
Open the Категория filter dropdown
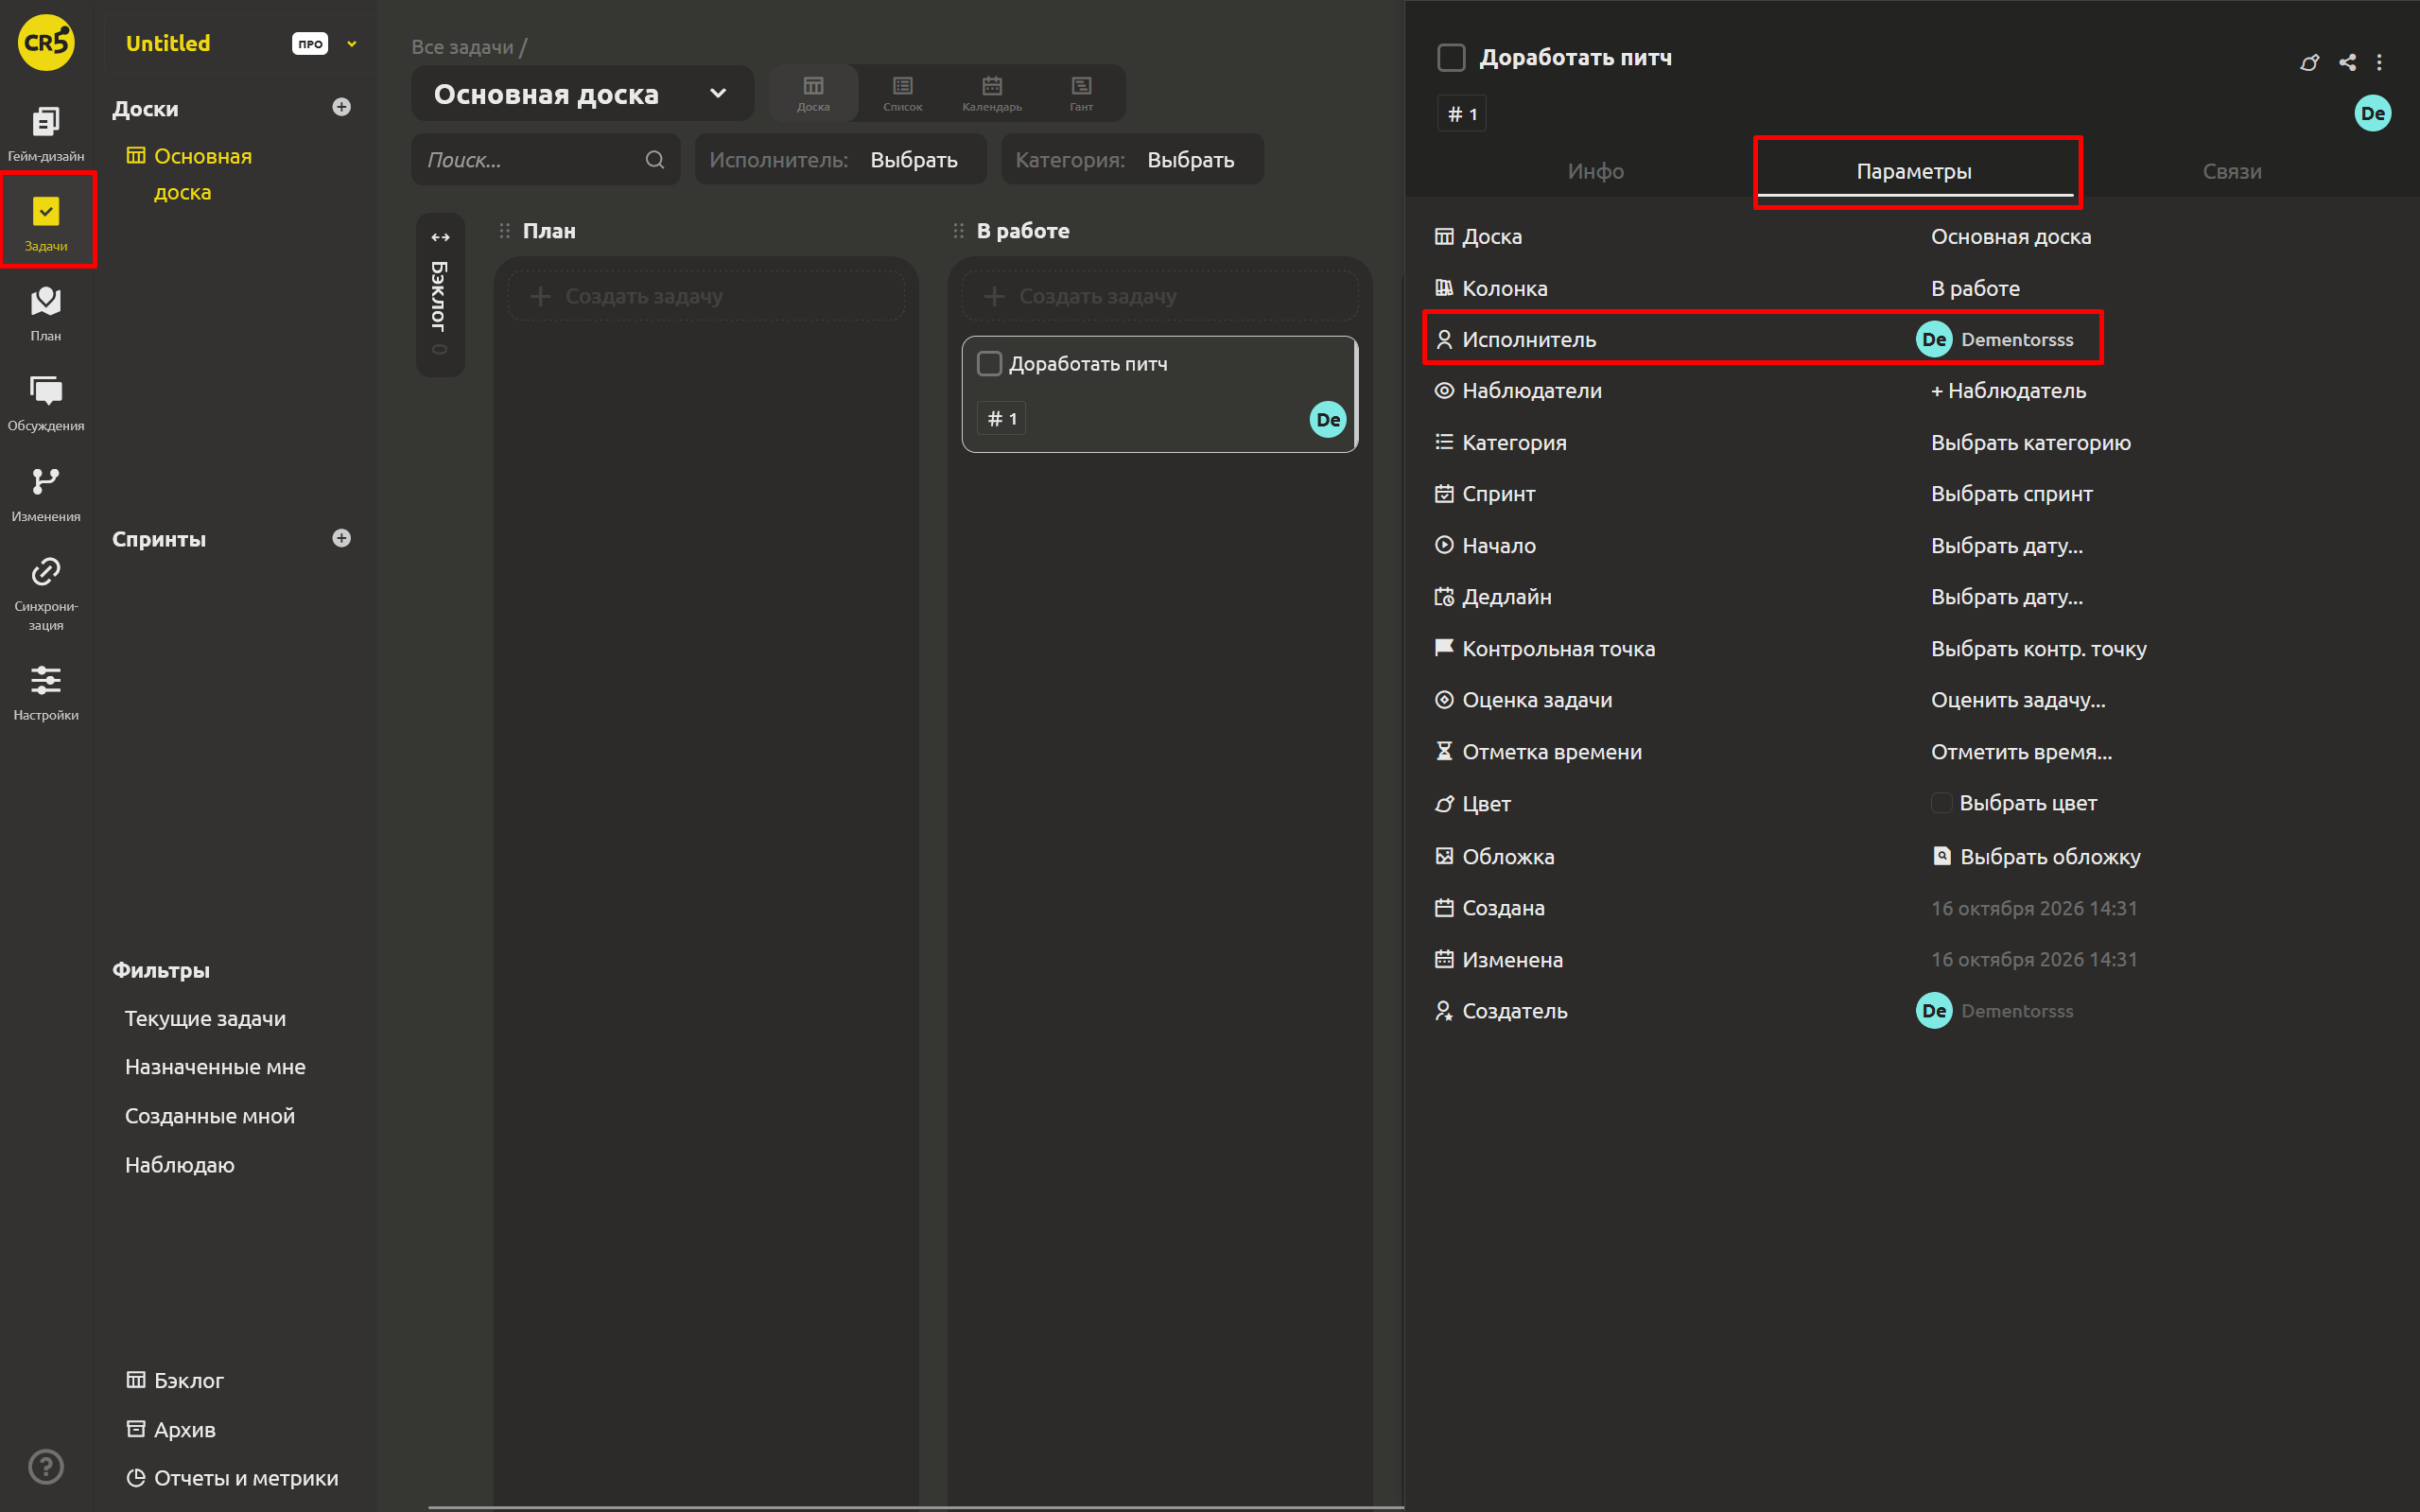point(1132,160)
